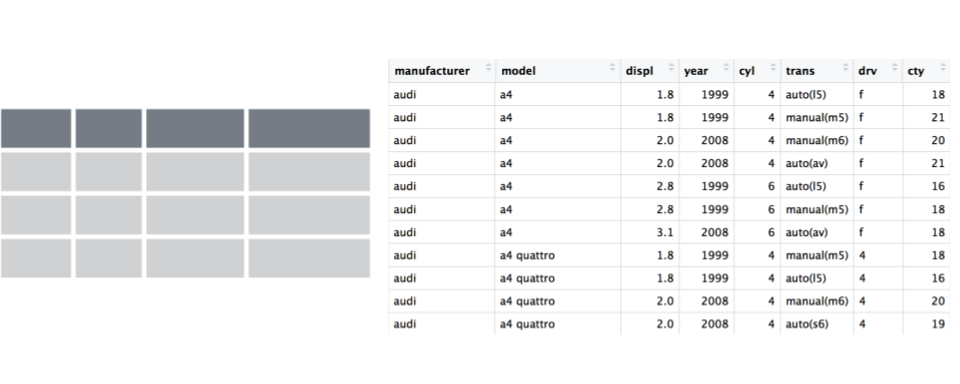The image size is (960, 384).
Task: Click the year column sort icon
Action: (726, 68)
